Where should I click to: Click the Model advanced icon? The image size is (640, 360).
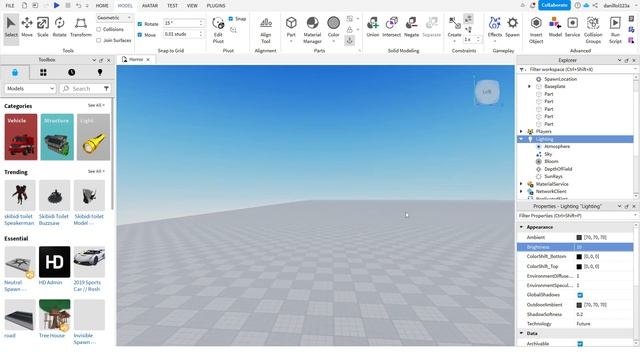click(555, 27)
